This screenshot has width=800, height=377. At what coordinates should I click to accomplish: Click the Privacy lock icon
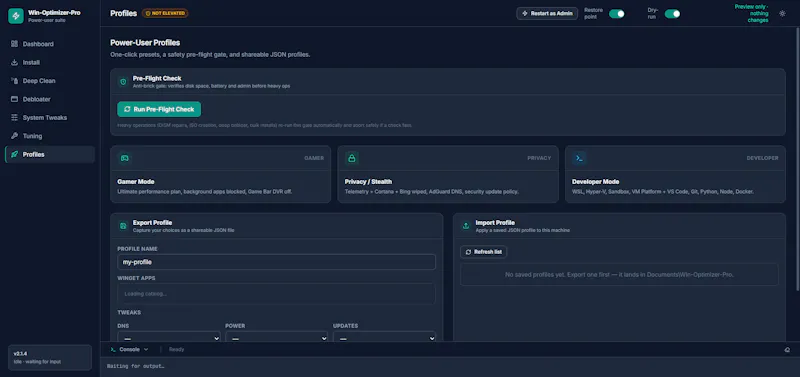(352, 158)
